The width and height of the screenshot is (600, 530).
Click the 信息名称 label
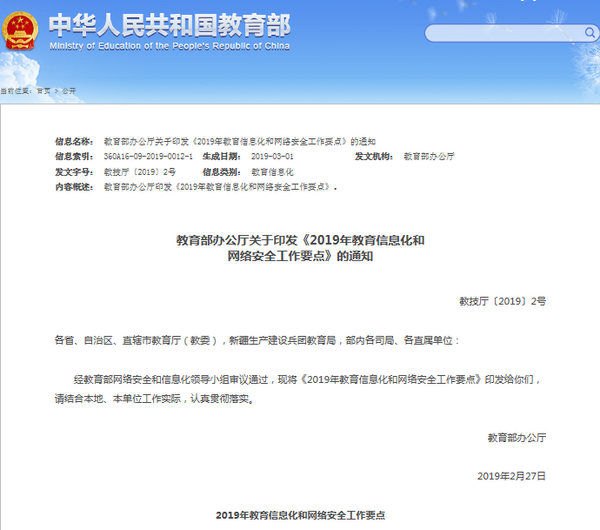click(x=74, y=142)
